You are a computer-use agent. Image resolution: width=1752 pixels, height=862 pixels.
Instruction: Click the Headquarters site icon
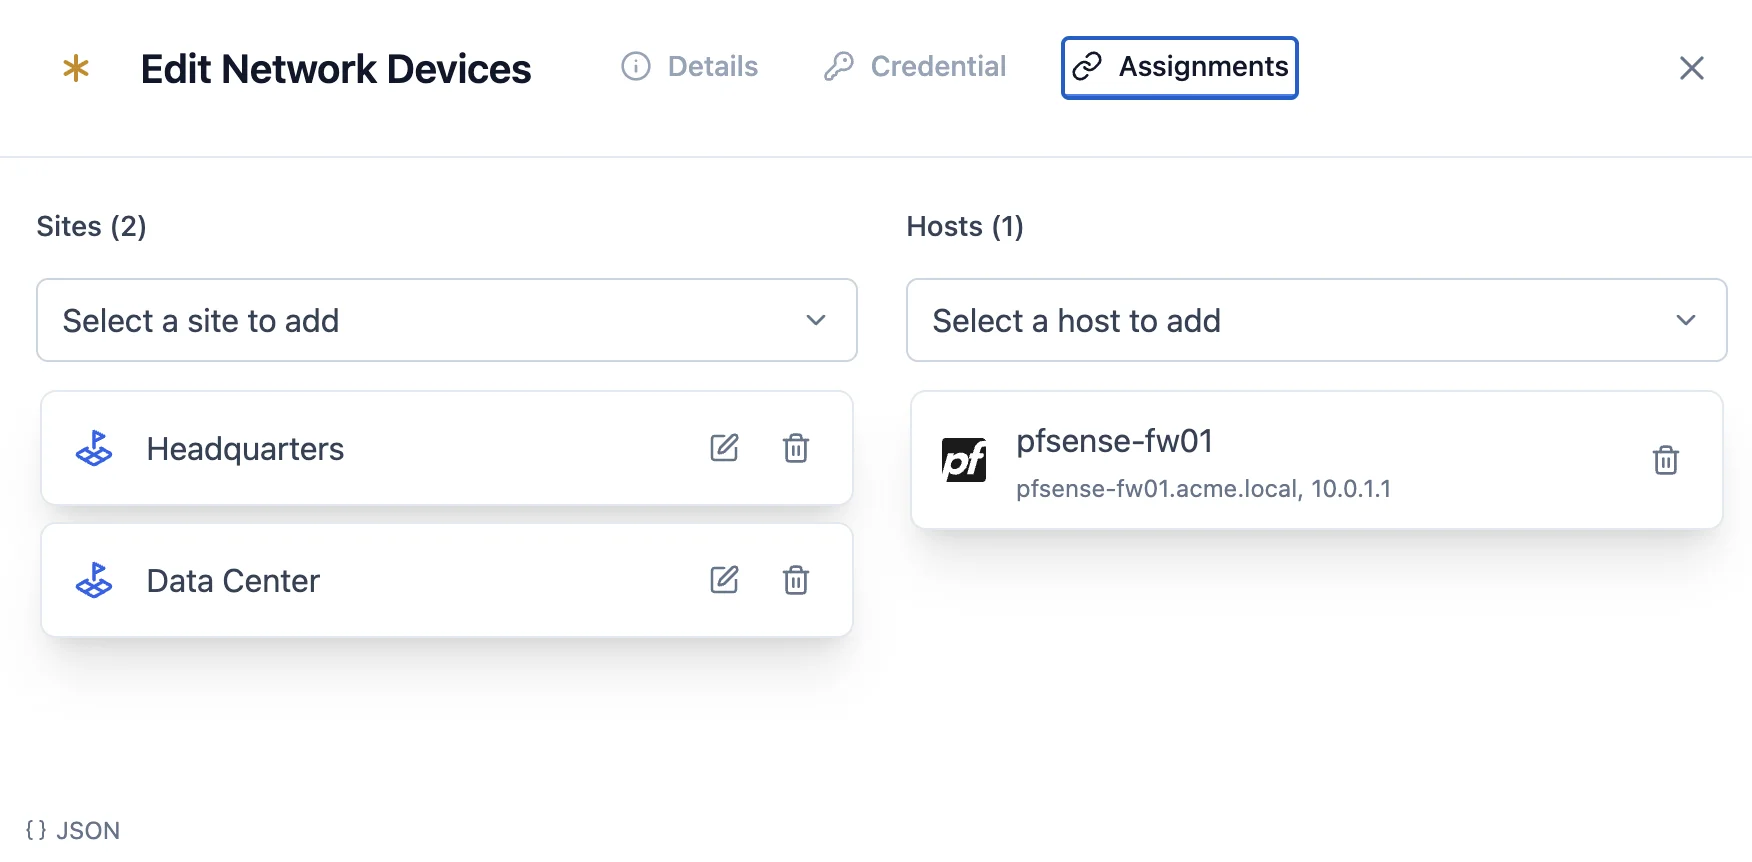pyautogui.click(x=94, y=448)
